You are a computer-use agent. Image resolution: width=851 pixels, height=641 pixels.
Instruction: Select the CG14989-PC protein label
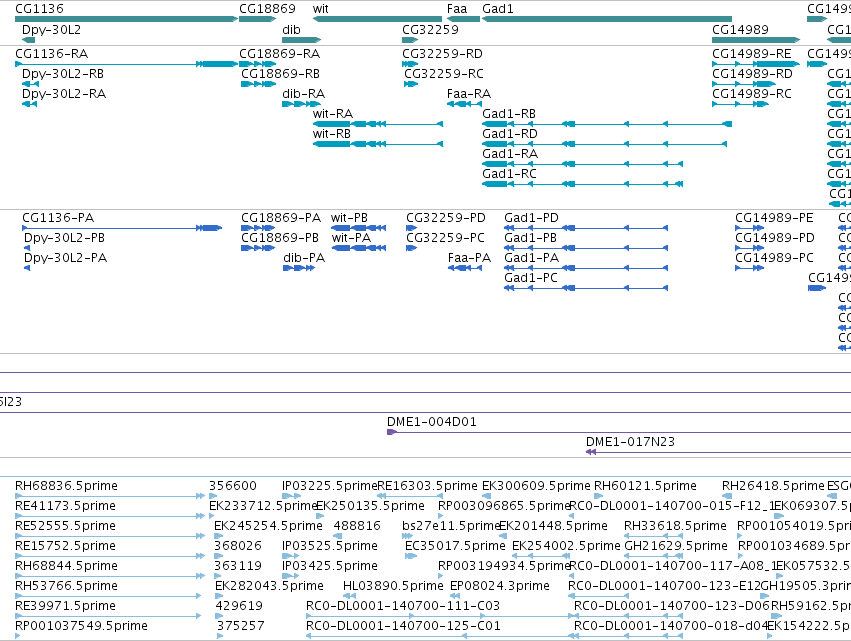(774, 258)
